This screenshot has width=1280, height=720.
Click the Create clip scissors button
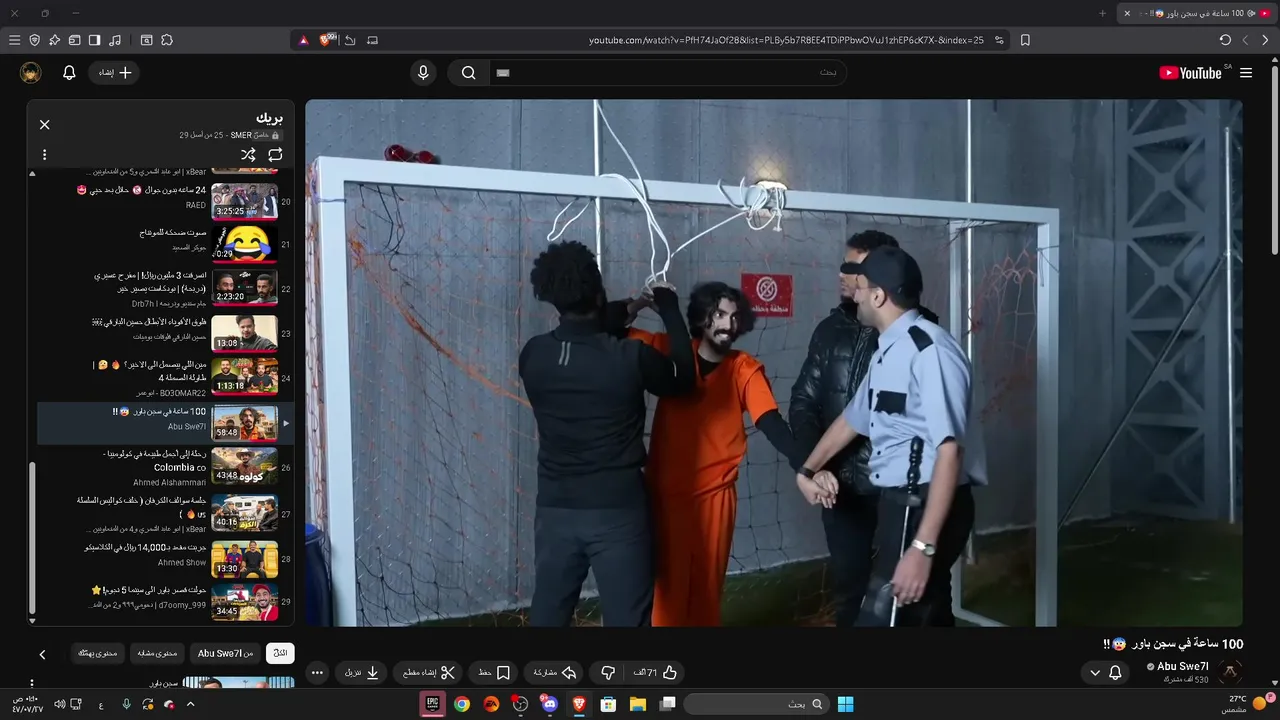[428, 673]
